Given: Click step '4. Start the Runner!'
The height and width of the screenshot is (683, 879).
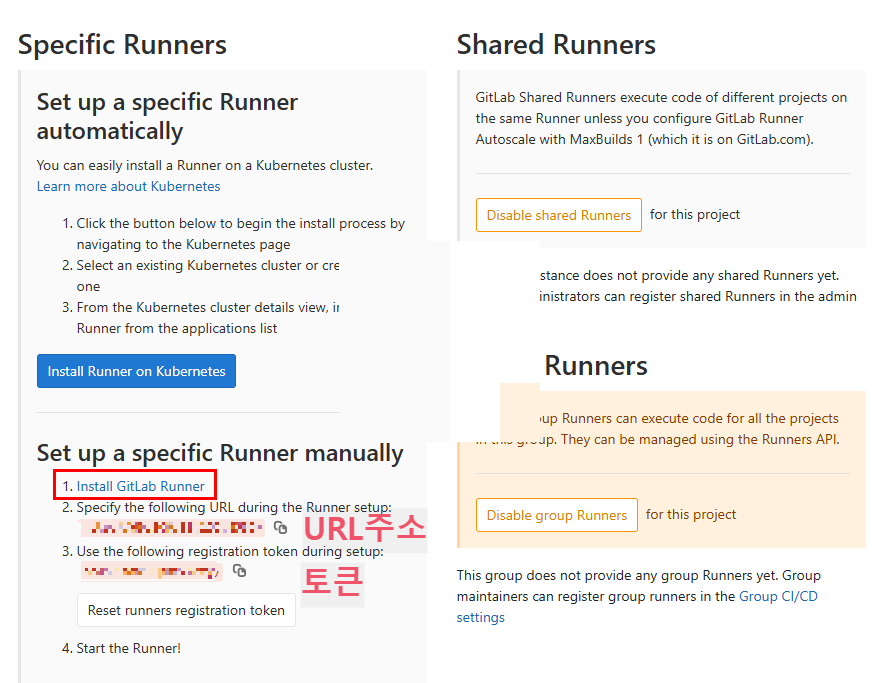Looking at the screenshot, I should pyautogui.click(x=122, y=648).
